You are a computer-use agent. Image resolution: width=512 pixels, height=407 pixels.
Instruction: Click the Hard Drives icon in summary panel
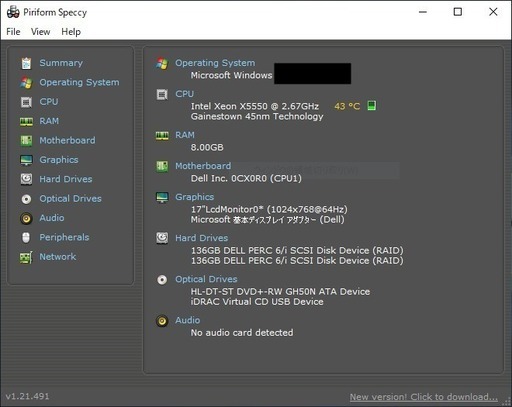pyautogui.click(x=162, y=238)
